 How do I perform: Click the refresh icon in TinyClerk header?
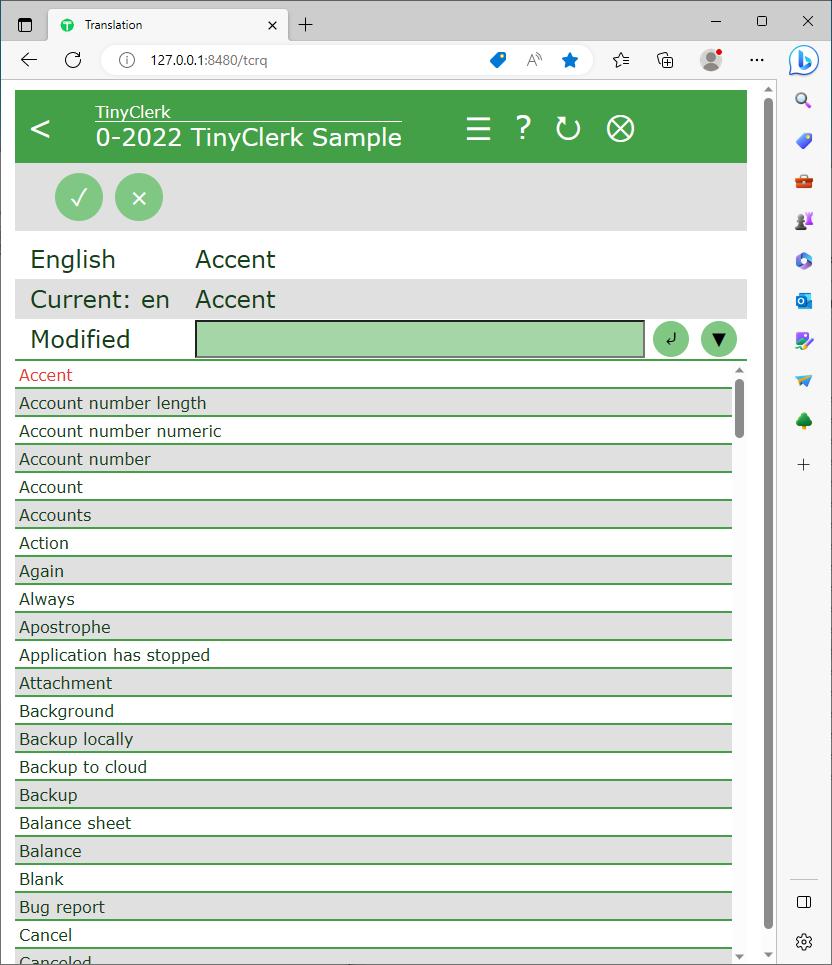pyautogui.click(x=568, y=129)
